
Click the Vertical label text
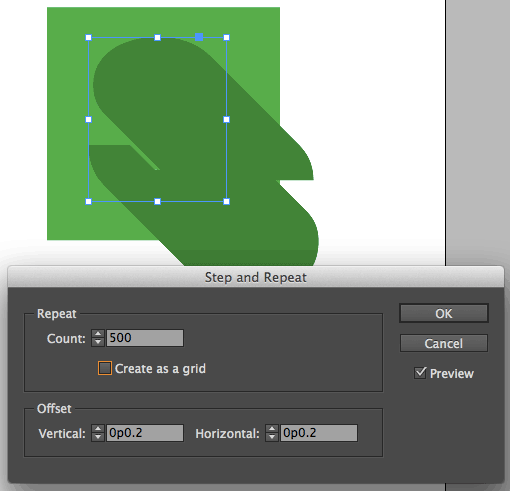pos(62,434)
